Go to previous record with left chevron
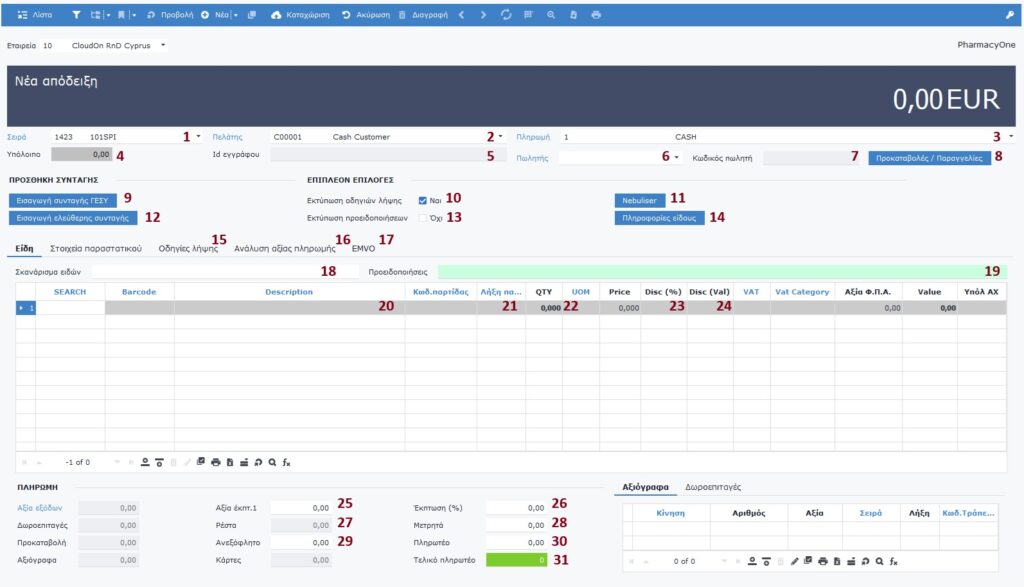Image resolution: width=1024 pixels, height=587 pixels. [461, 16]
